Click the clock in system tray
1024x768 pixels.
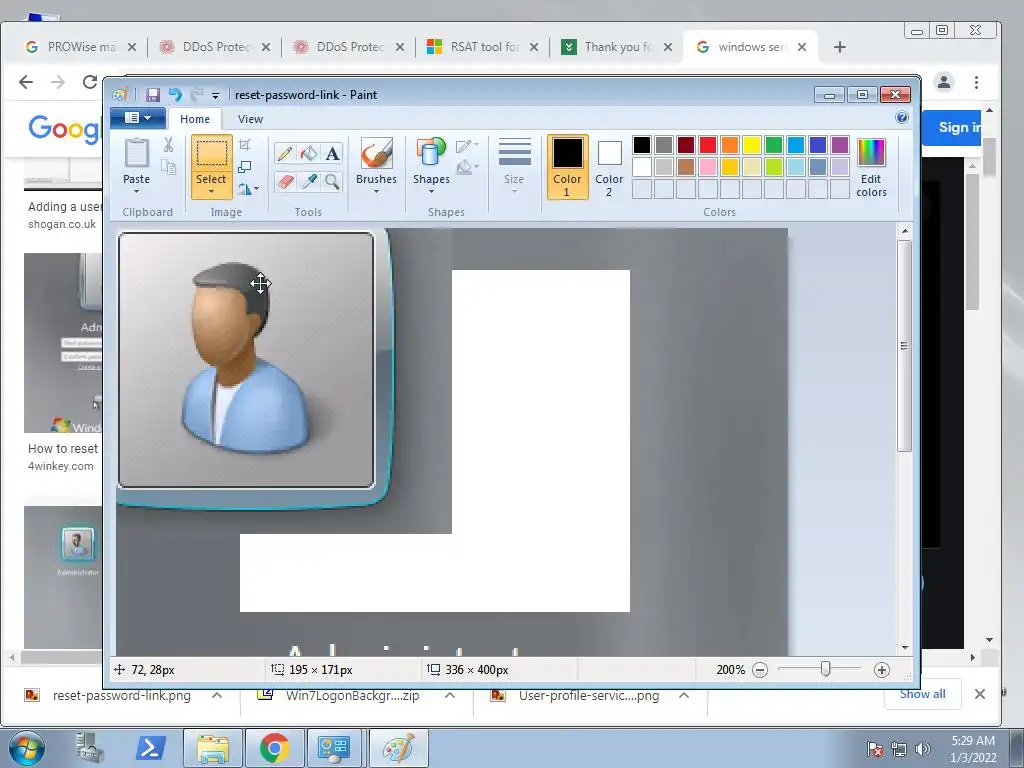click(973, 749)
